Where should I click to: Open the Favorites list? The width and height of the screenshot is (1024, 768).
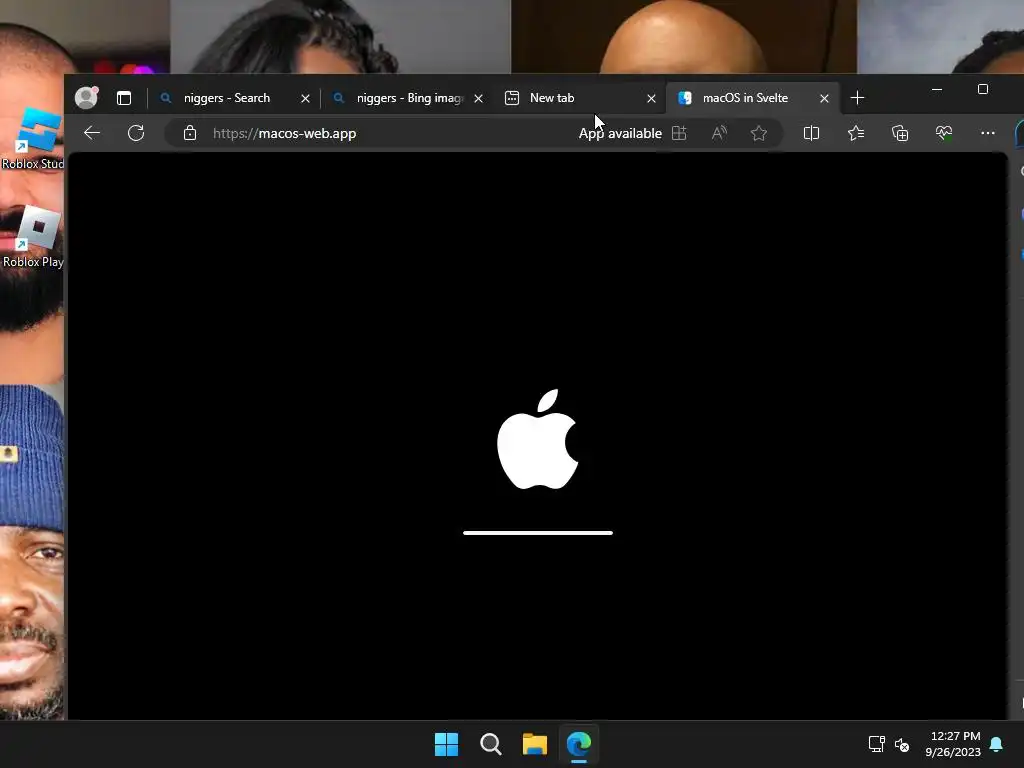(x=856, y=133)
